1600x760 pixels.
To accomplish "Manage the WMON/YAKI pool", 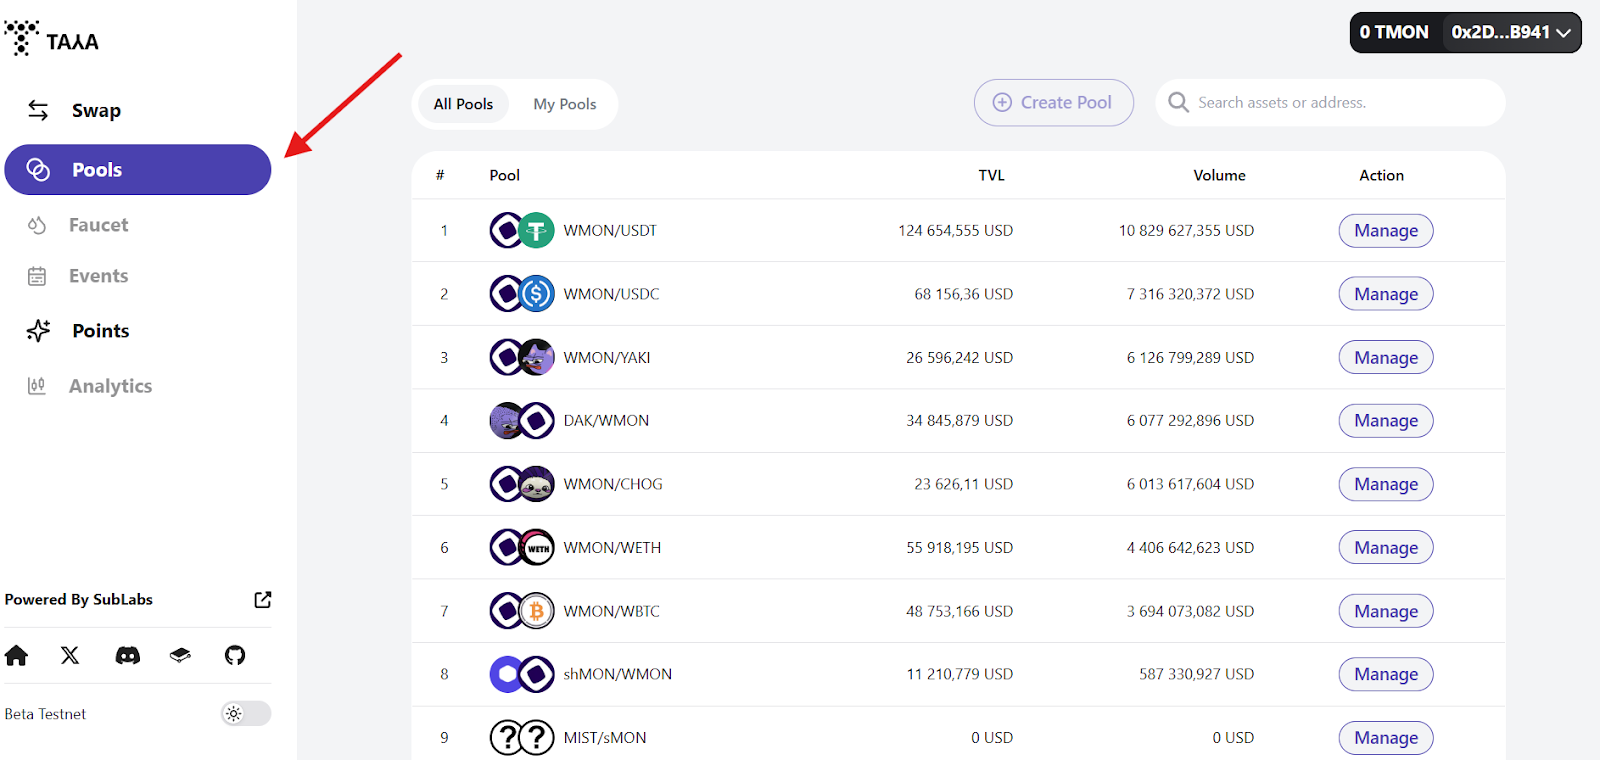I will pyautogui.click(x=1386, y=358).
